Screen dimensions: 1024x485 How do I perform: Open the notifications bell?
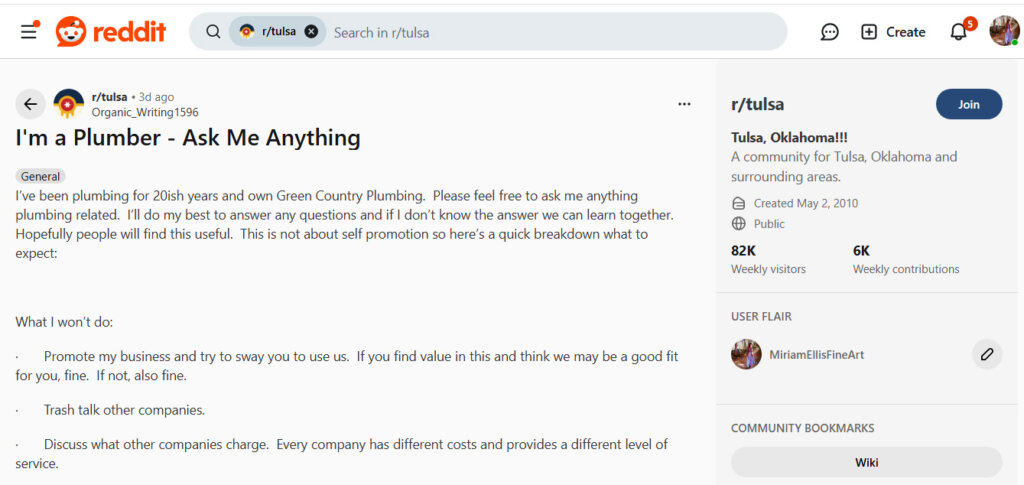[x=958, y=32]
